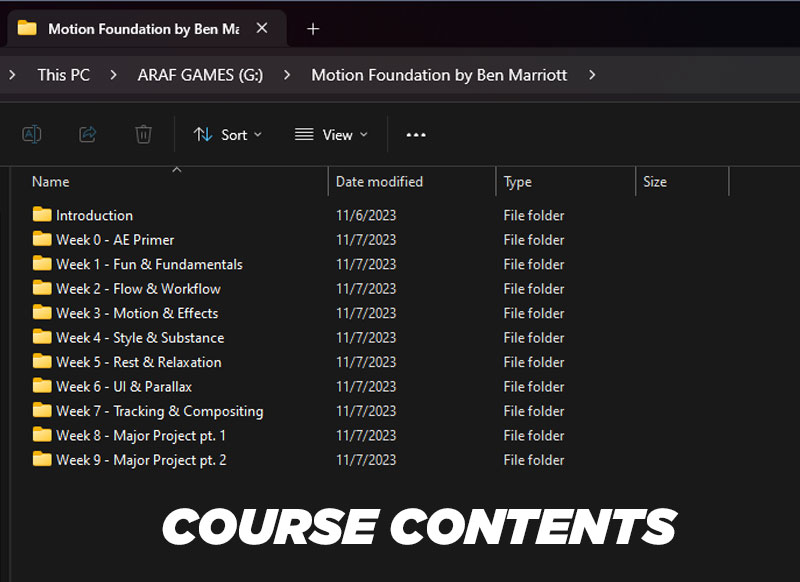Open the See more ellipsis menu
The width and height of the screenshot is (800, 582).
coord(416,134)
